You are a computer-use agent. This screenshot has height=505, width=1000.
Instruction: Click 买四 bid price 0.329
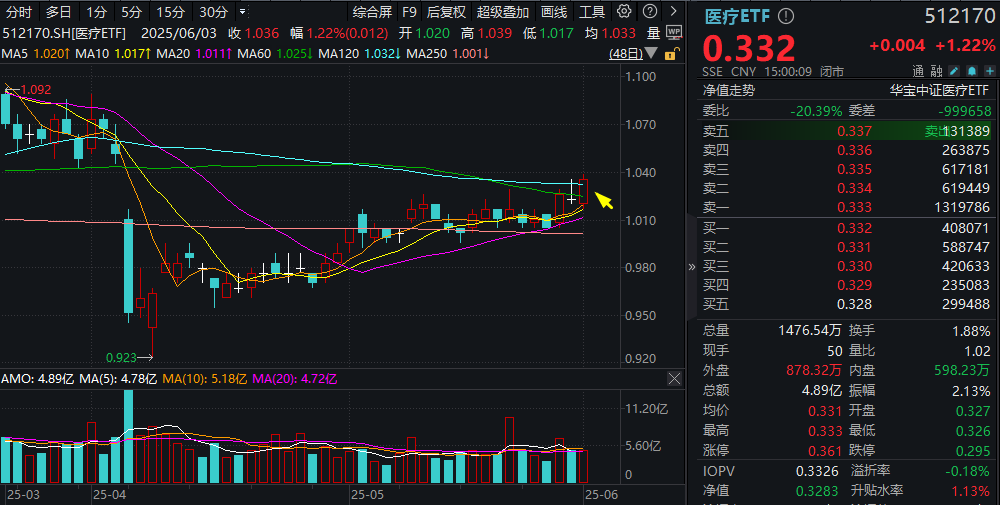pyautogui.click(x=855, y=286)
